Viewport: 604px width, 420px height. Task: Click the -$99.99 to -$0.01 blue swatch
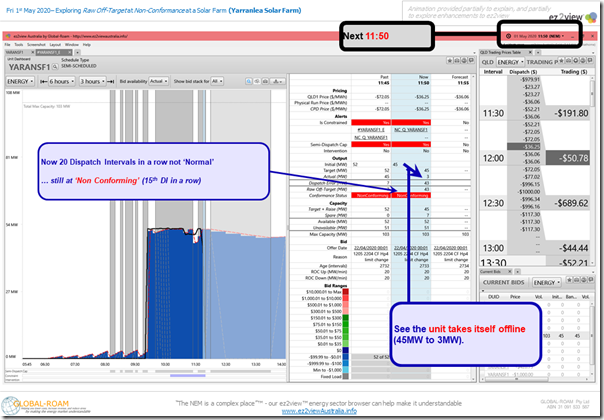346,357
